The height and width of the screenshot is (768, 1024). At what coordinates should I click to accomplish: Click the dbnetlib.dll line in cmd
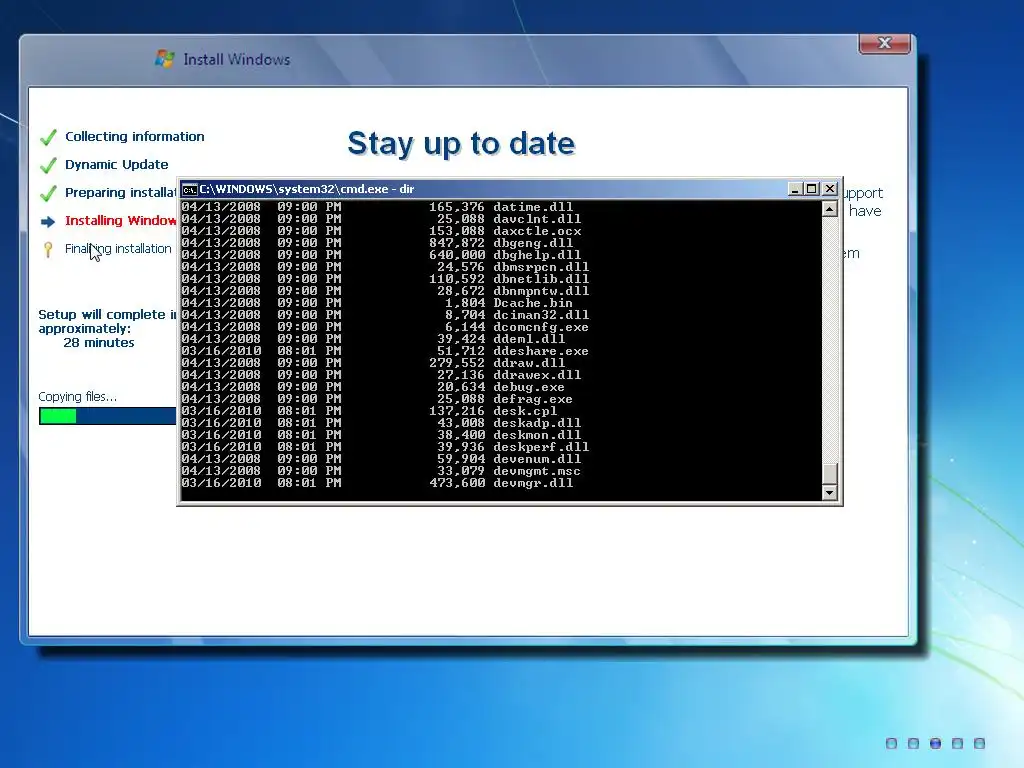click(x=385, y=279)
